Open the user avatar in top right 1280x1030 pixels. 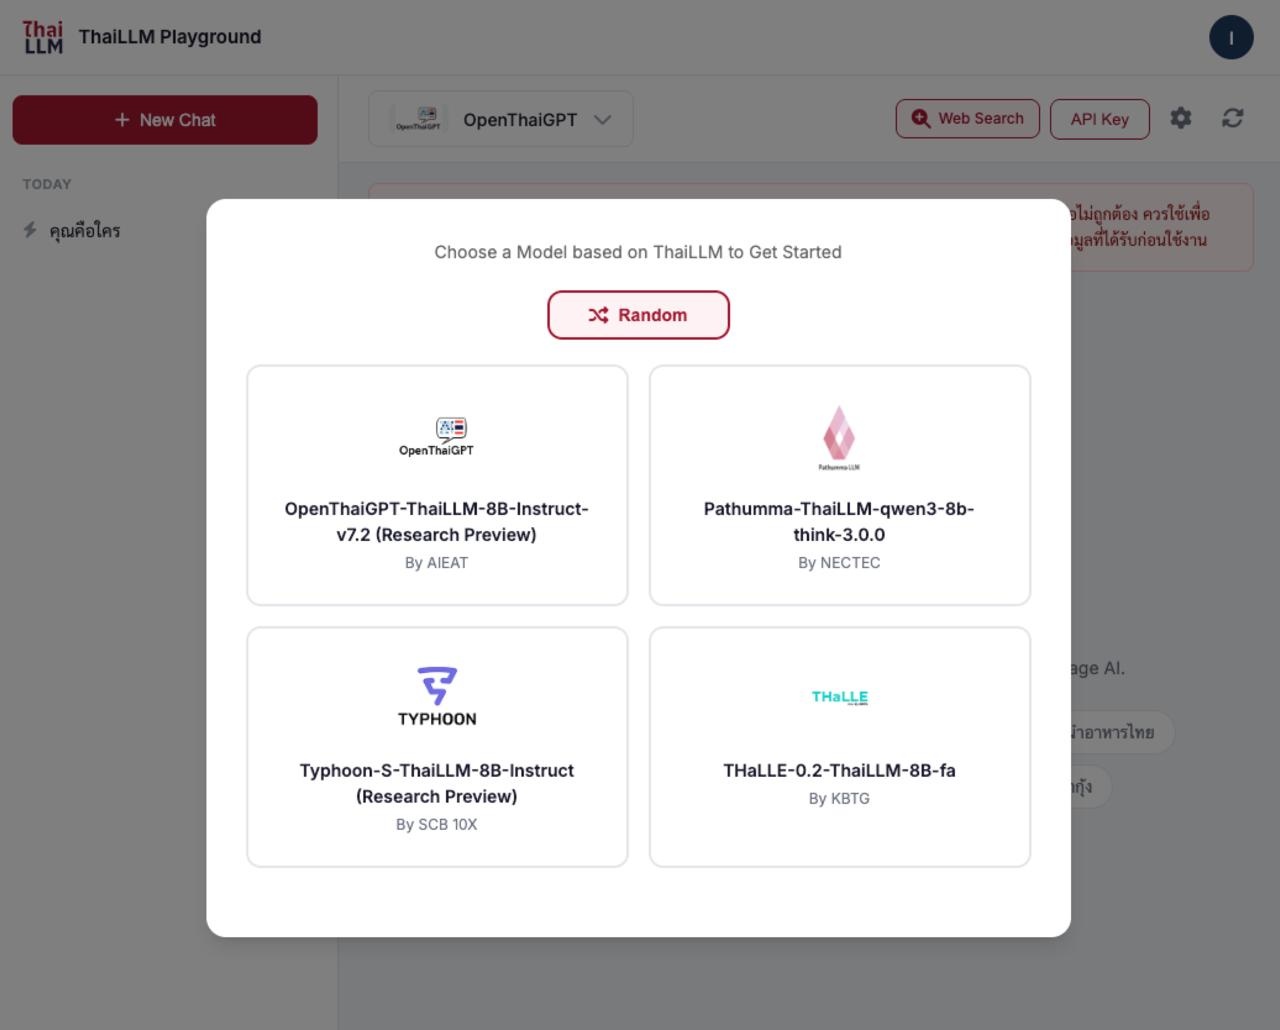pyautogui.click(x=1231, y=38)
